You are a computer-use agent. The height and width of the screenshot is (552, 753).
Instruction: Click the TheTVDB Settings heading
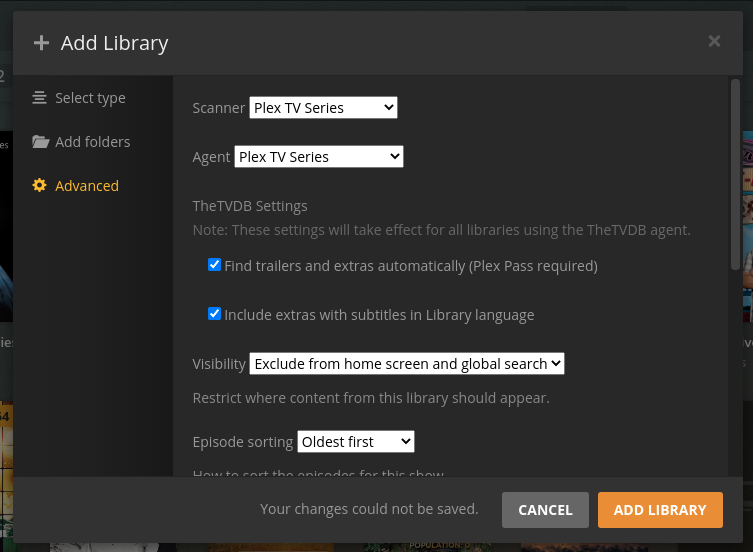(x=250, y=206)
